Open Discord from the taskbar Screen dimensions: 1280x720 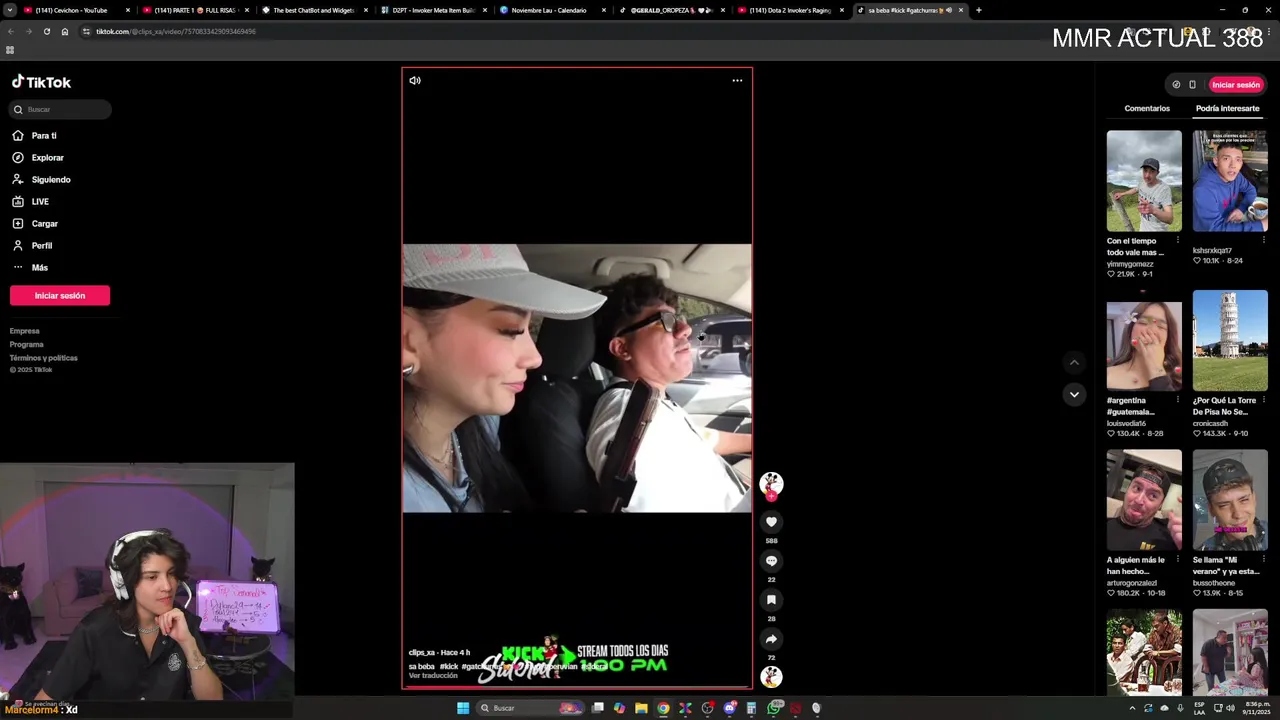(730, 708)
